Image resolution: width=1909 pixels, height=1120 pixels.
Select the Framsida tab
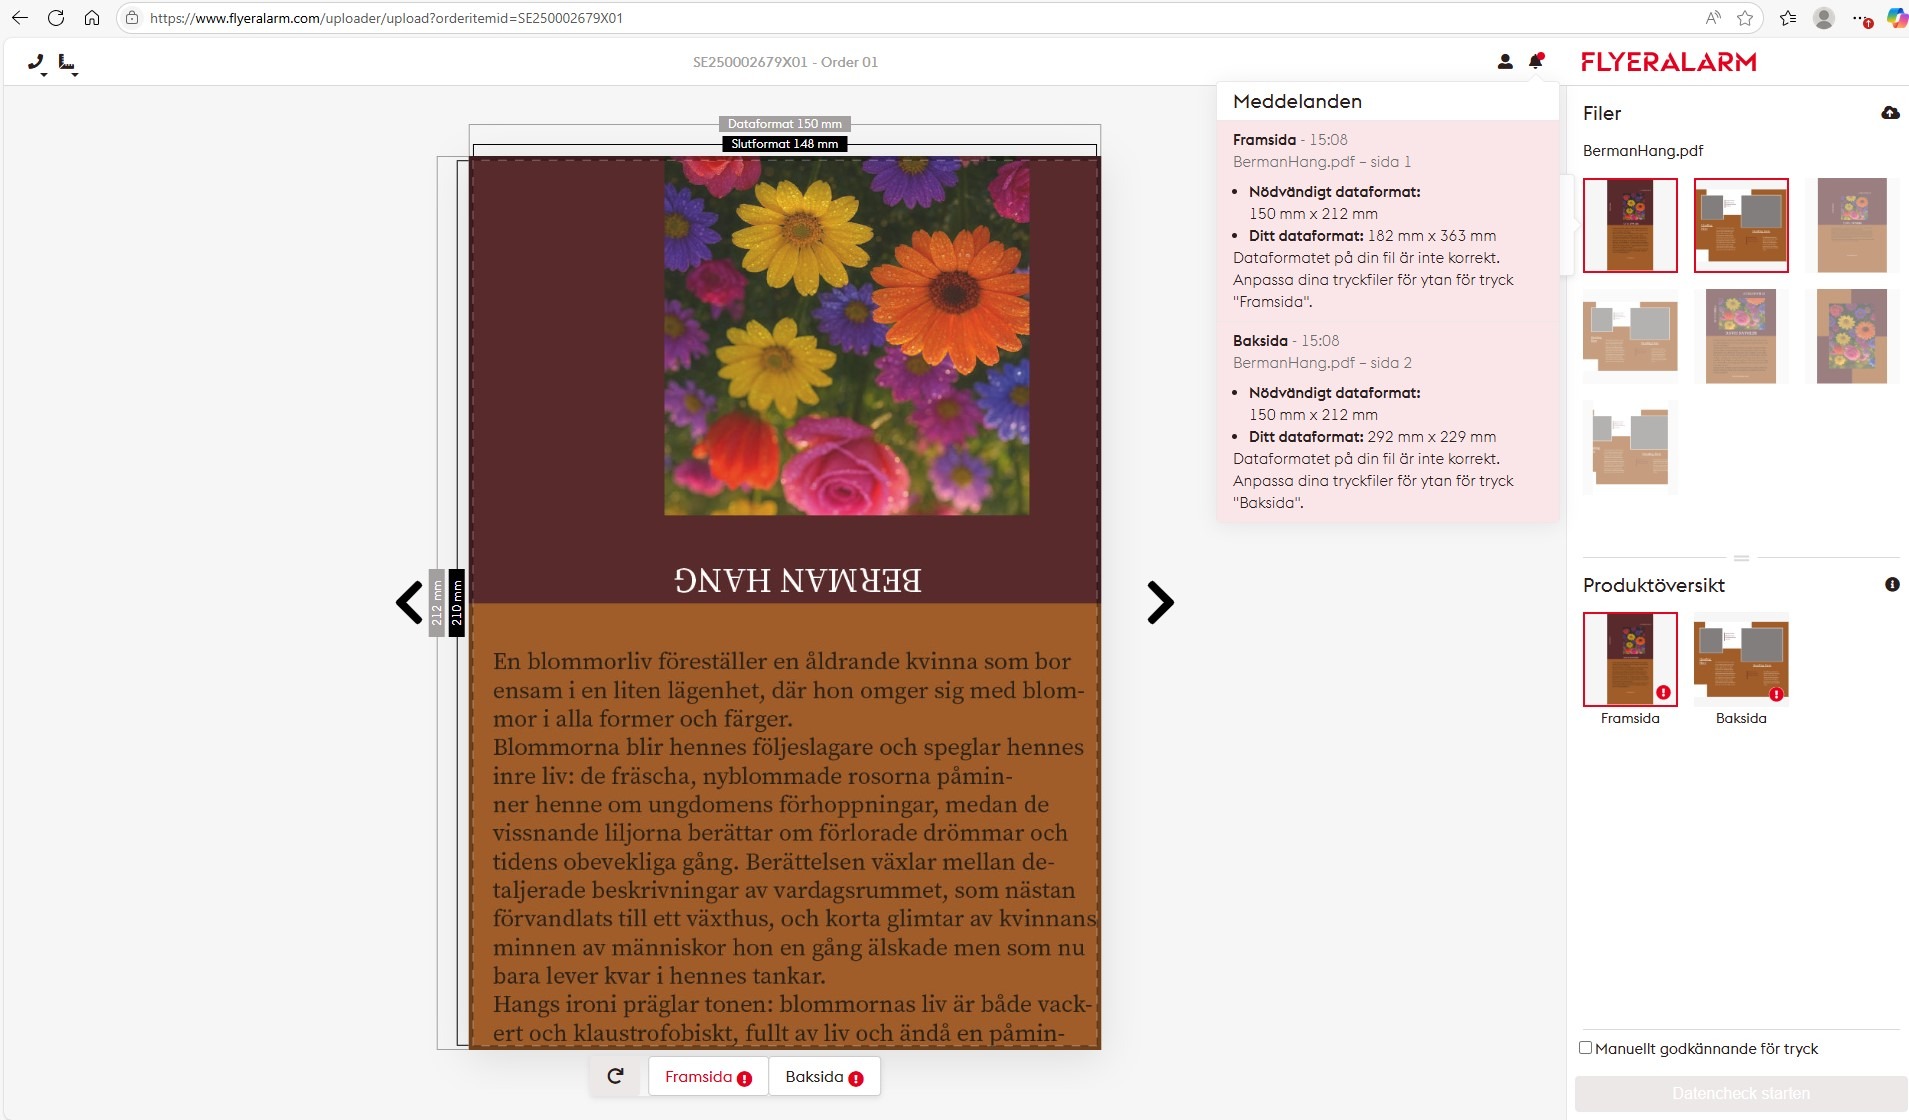tap(708, 1077)
